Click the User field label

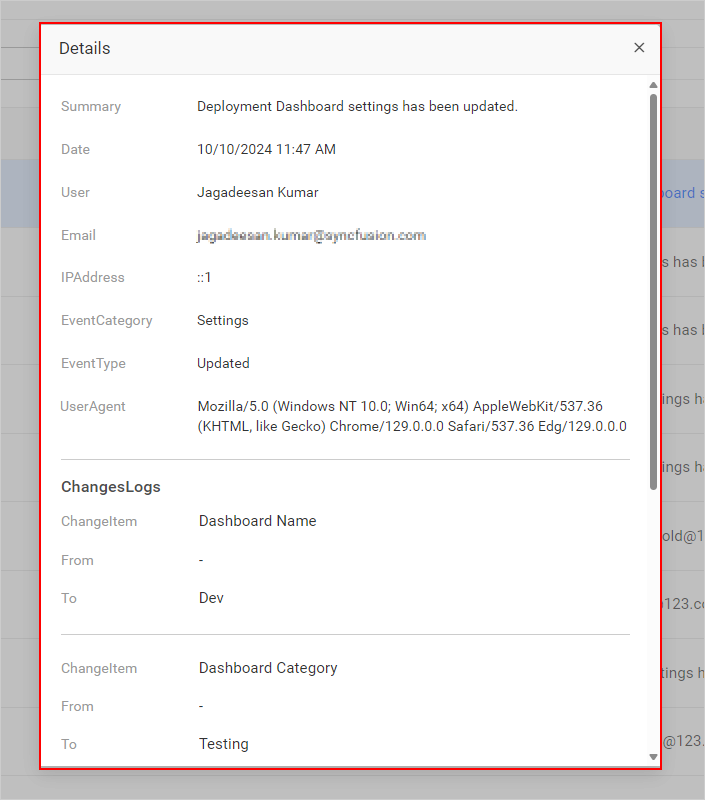(75, 192)
